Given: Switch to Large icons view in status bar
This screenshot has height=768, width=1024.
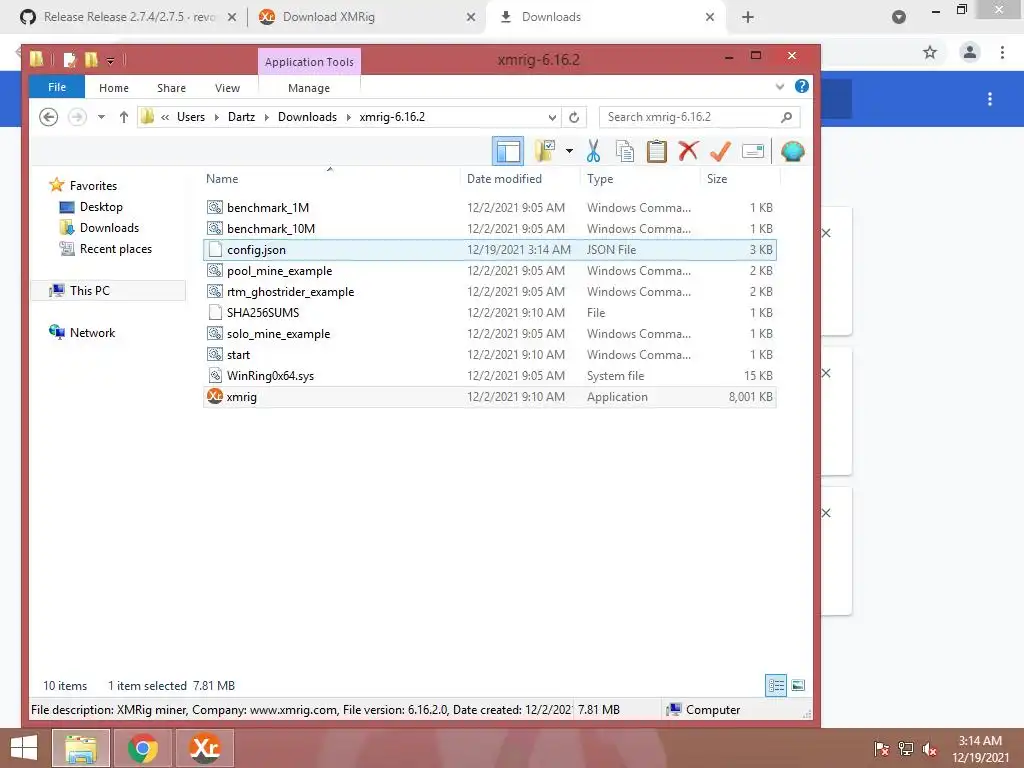Looking at the screenshot, I should click(x=798, y=685).
